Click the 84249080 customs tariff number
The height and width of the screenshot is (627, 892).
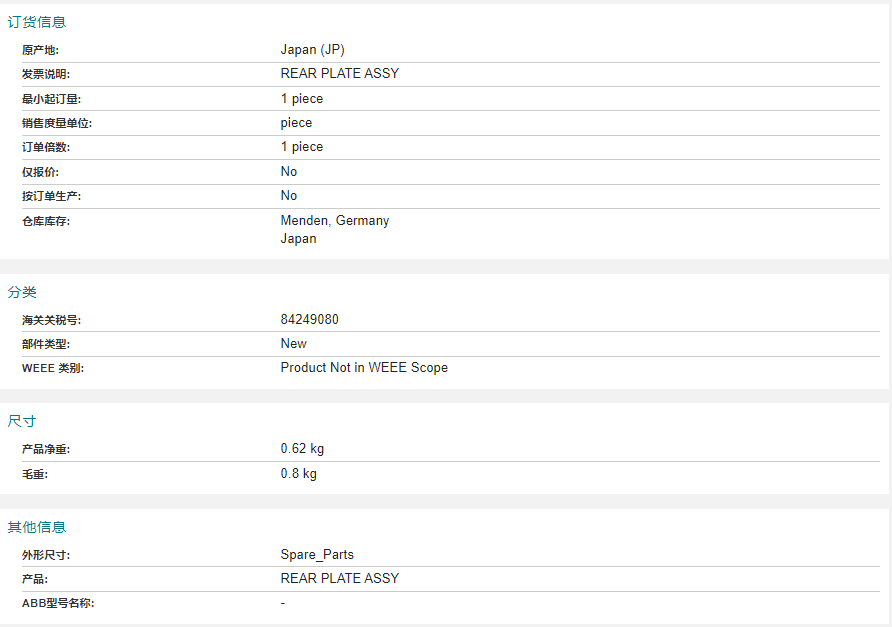pos(309,319)
